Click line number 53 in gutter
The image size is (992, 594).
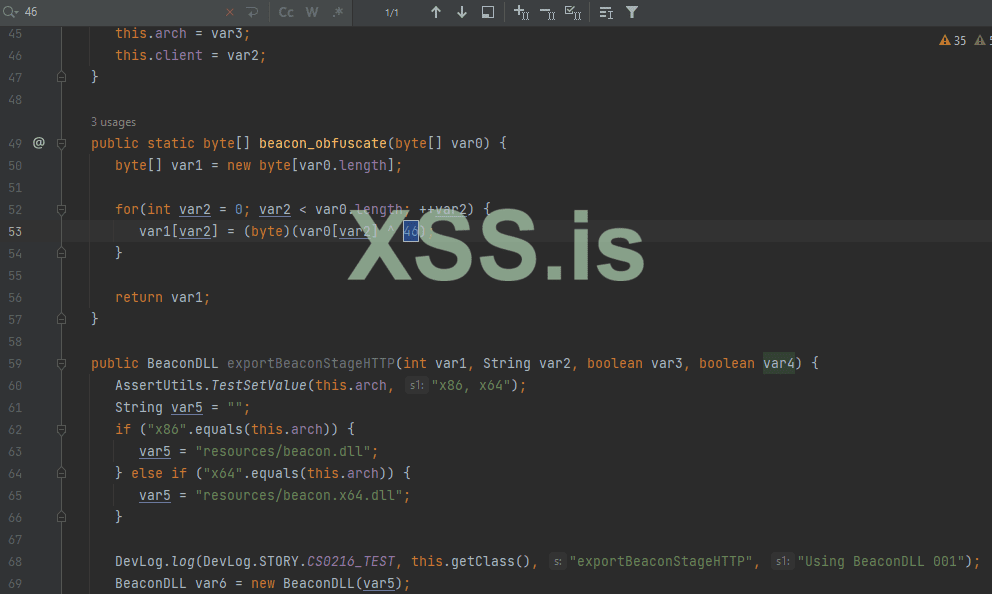coord(15,232)
